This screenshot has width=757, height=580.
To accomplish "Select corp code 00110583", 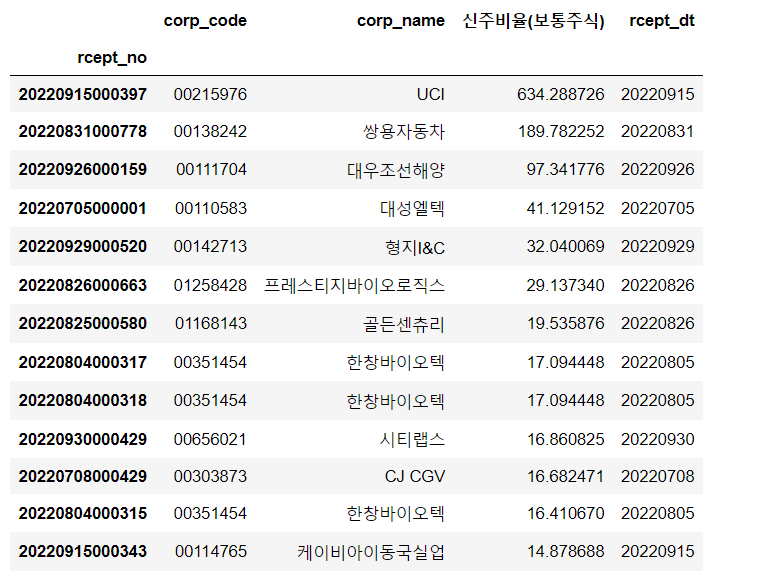I will (211, 208).
